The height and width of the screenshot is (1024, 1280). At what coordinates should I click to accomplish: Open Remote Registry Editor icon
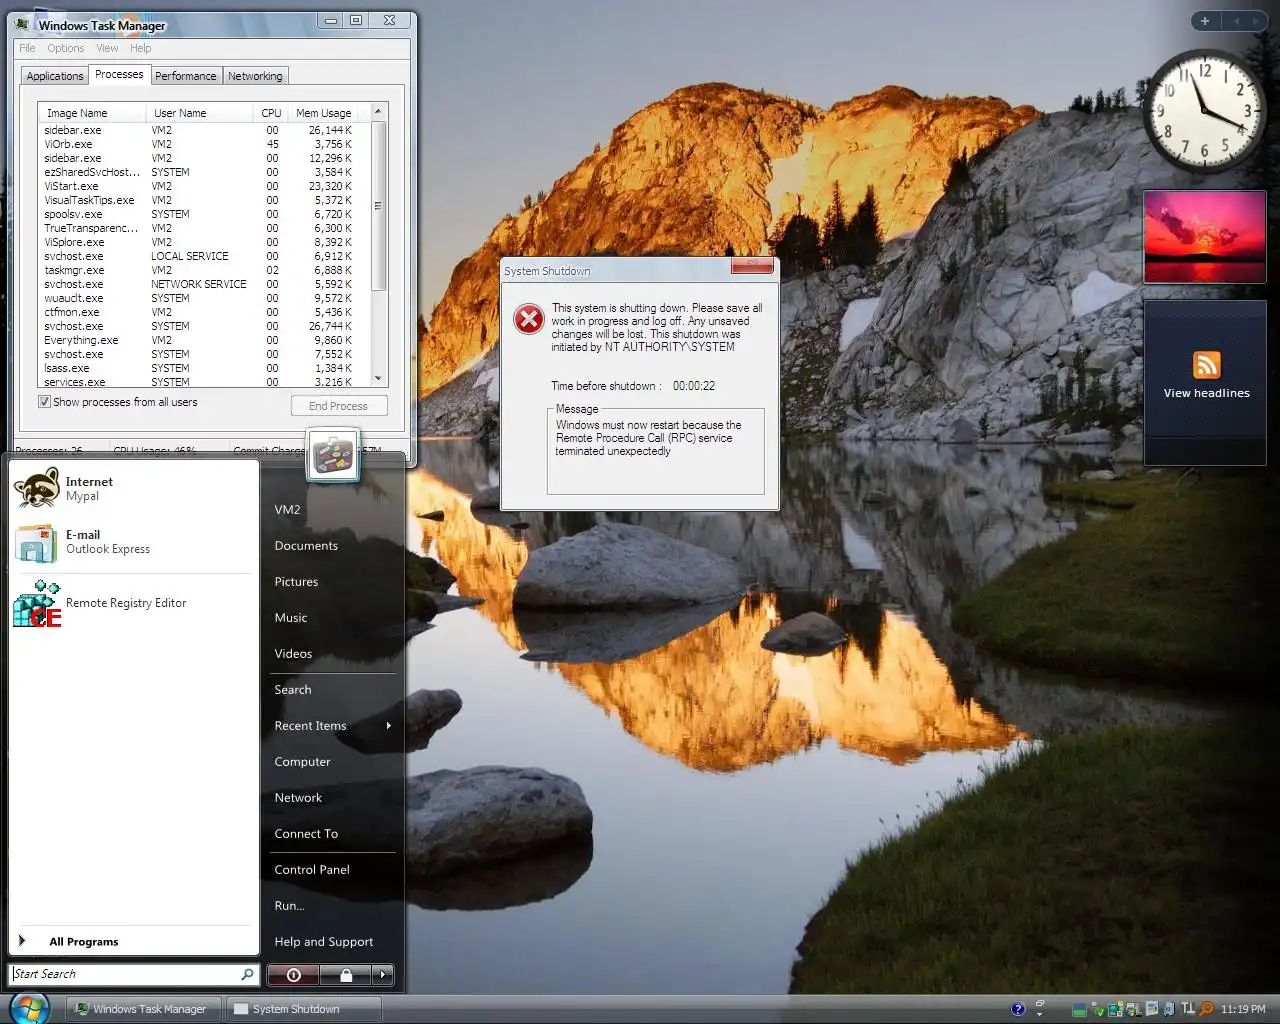point(37,604)
